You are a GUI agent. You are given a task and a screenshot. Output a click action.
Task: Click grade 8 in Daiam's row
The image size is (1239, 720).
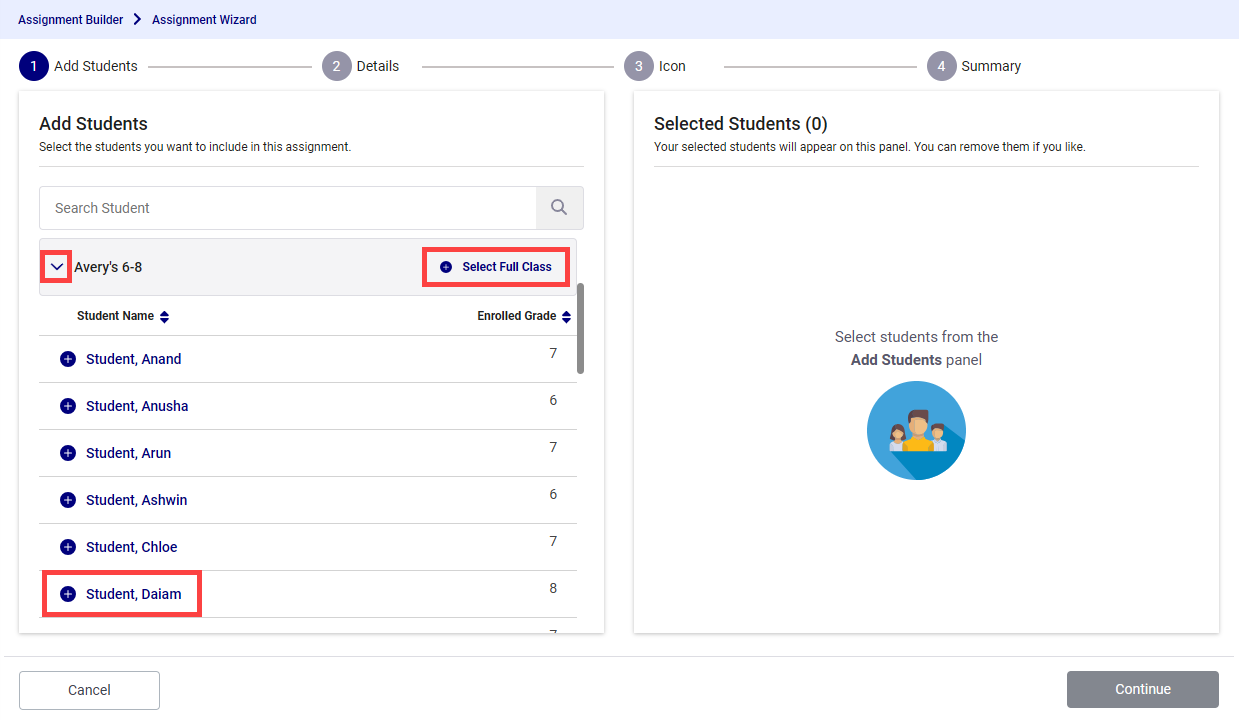553,588
